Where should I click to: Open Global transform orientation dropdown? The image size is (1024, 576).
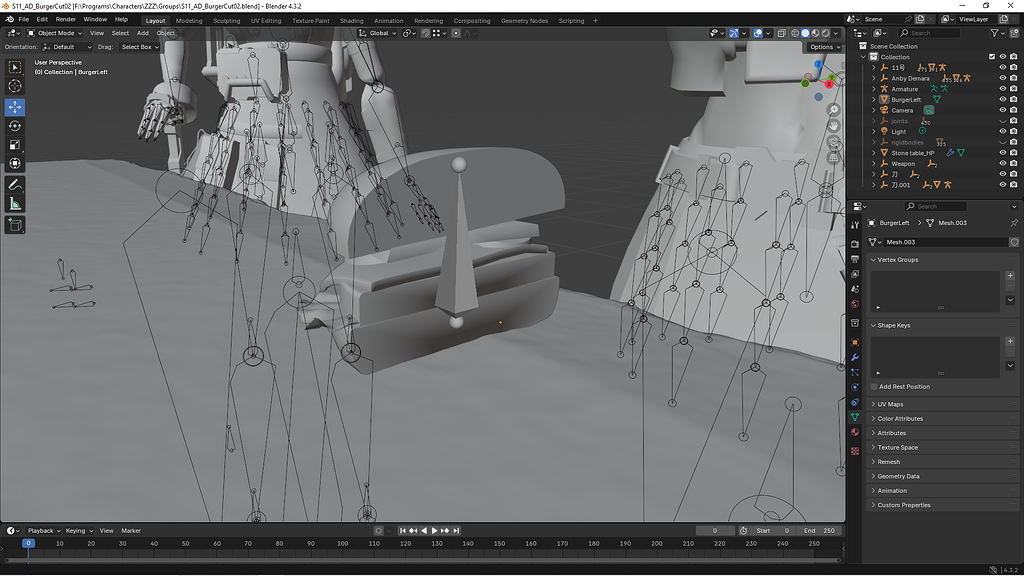[377, 33]
